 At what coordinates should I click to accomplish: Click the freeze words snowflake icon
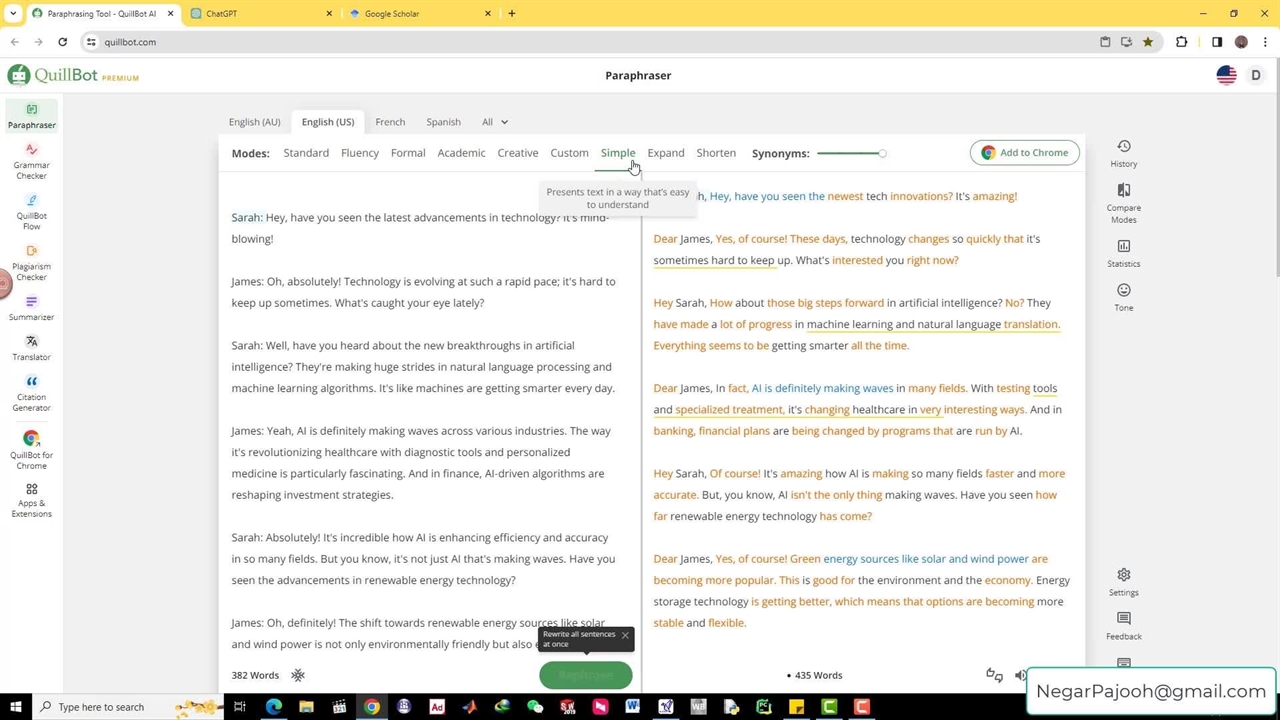[x=298, y=675]
